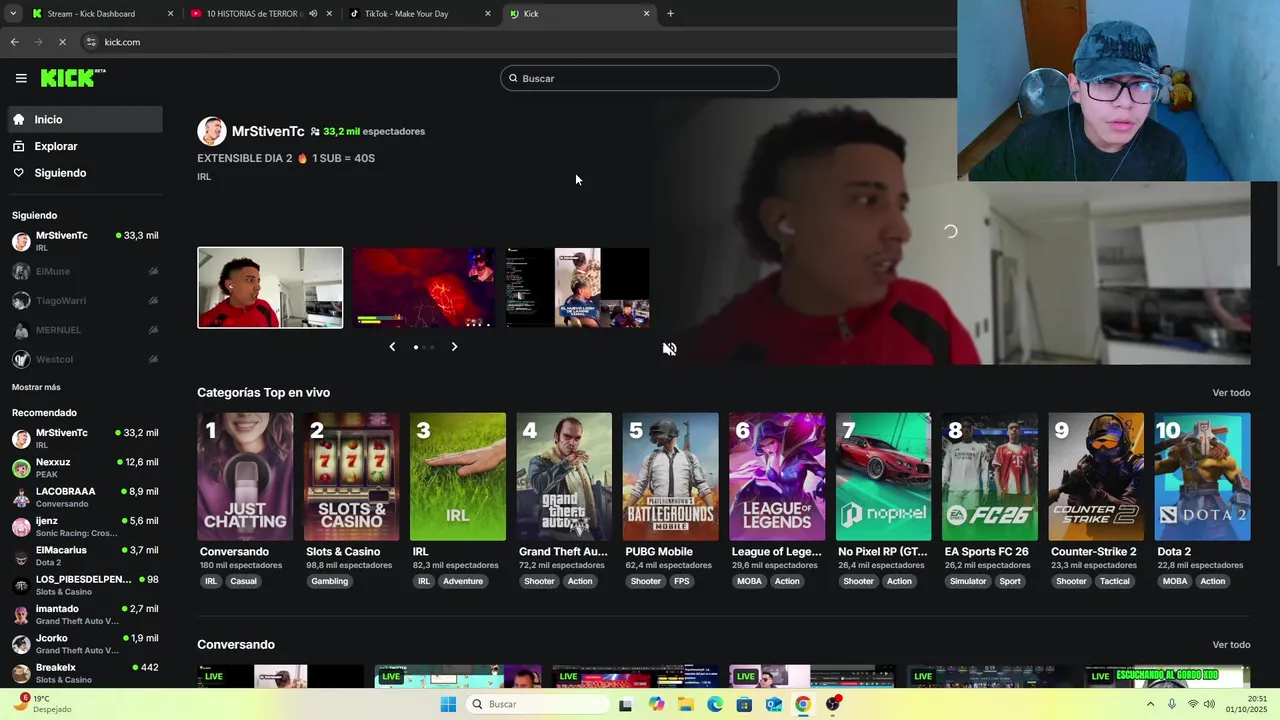
Task: Open MERNUEL in Siguiendo list
Action: [84, 330]
